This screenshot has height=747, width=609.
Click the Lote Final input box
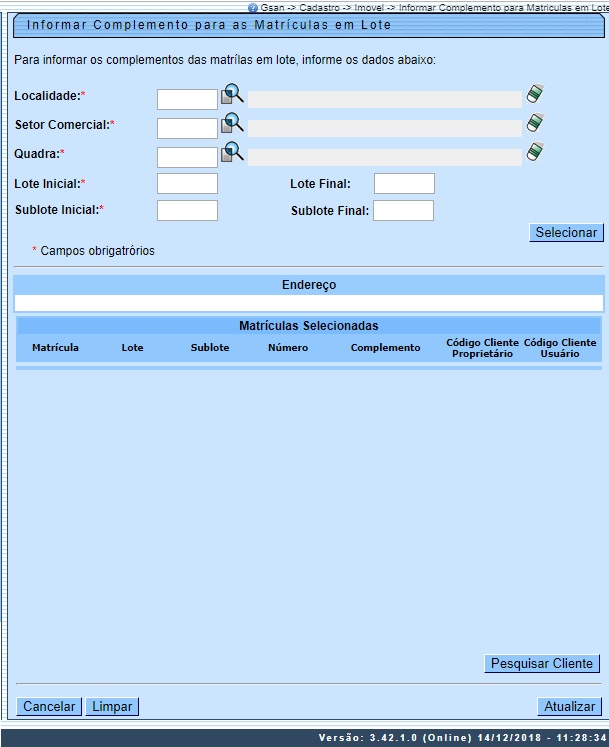(x=404, y=183)
